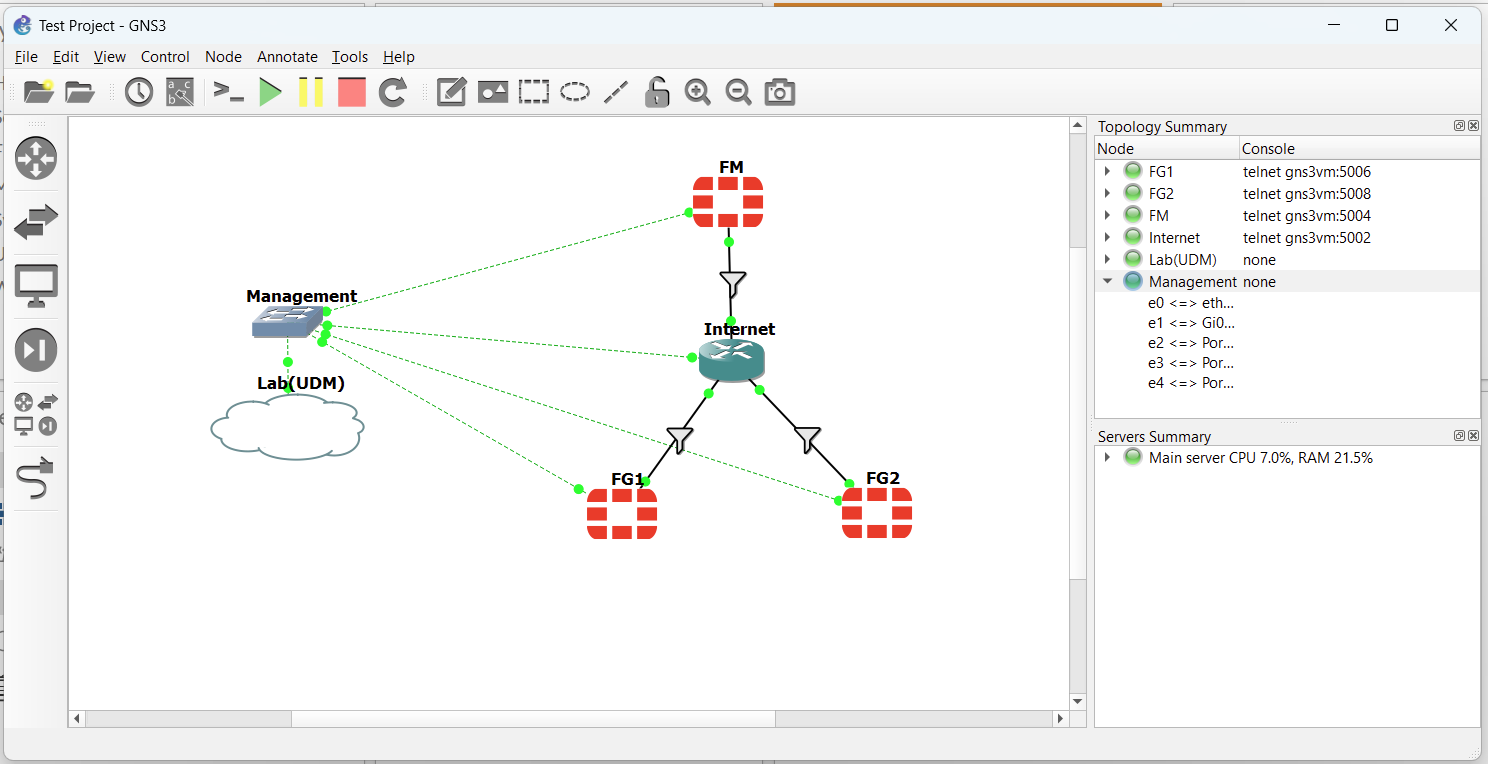
Task: Open the snapshots manager clock icon
Action: click(x=138, y=93)
